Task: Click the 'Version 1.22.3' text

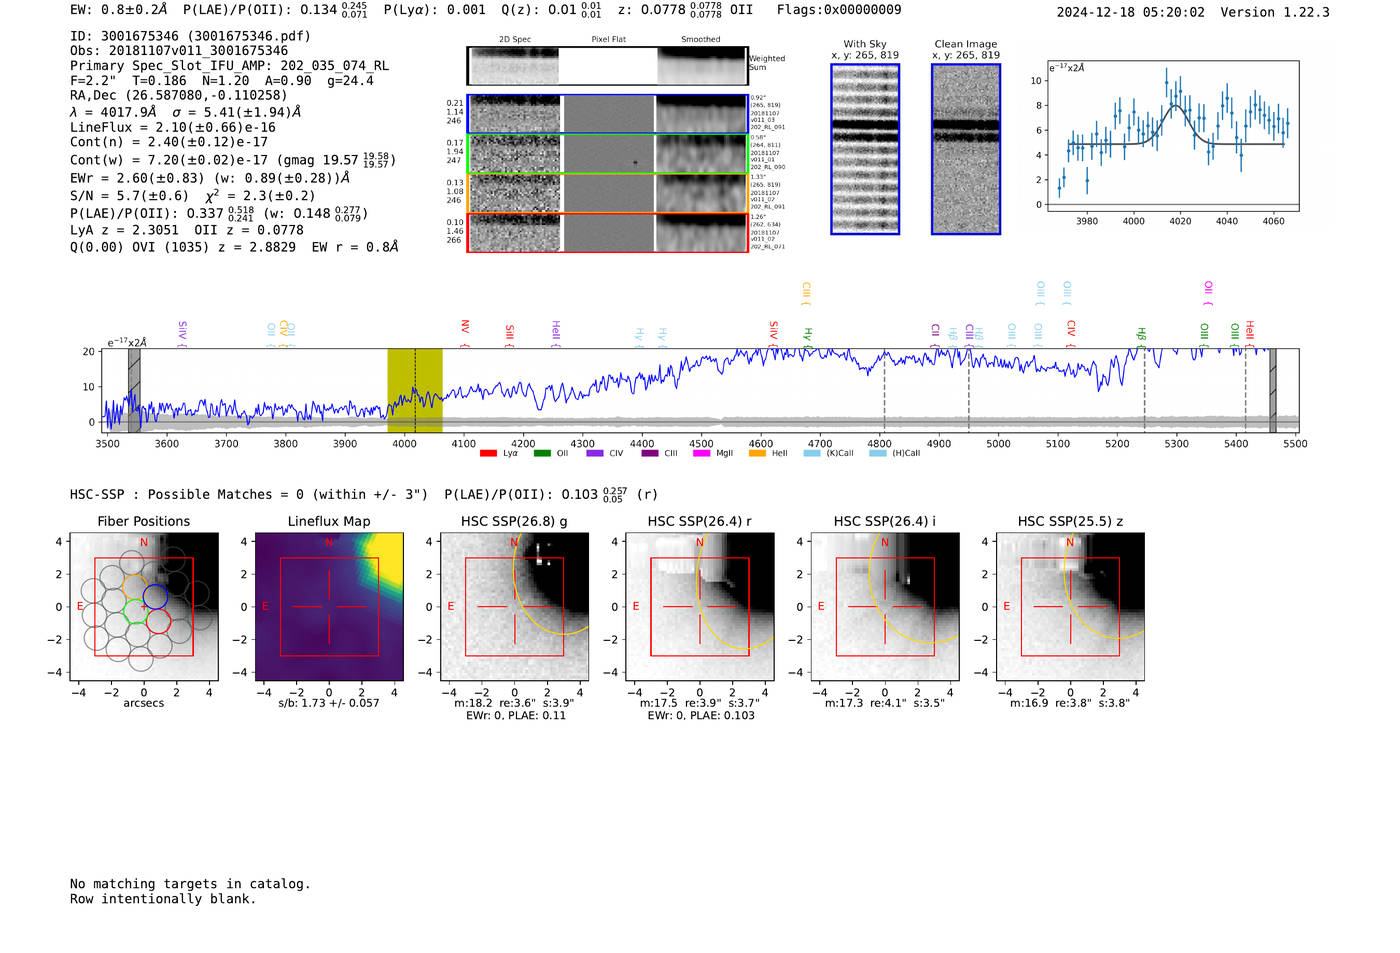Action: pos(1275,12)
